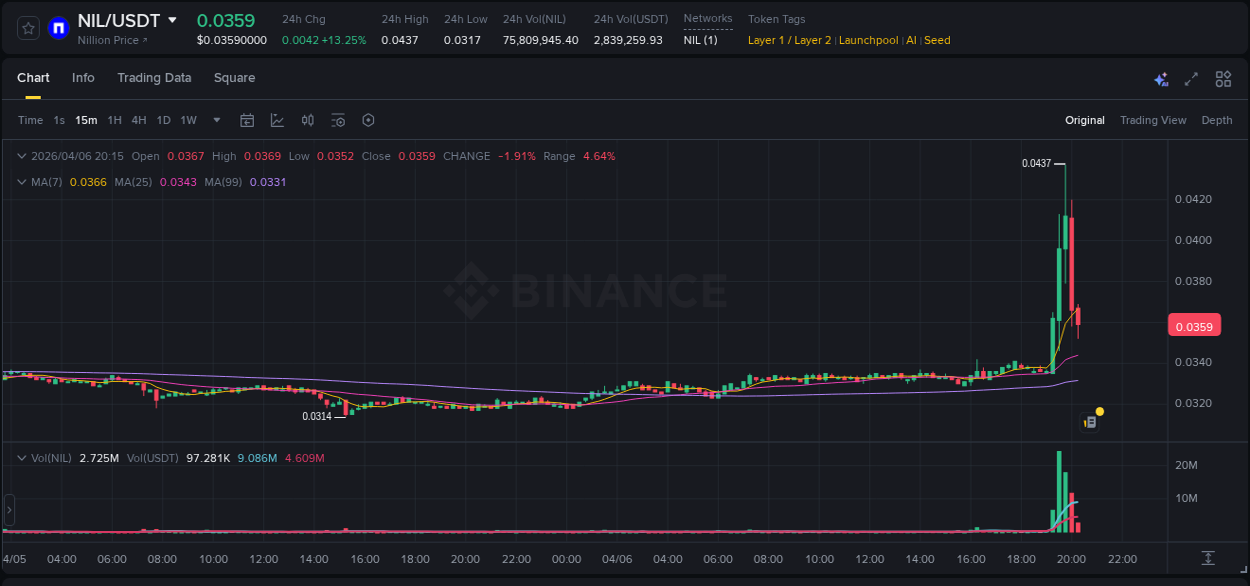Select the 1D interval
The image size is (1250, 586).
pos(163,120)
